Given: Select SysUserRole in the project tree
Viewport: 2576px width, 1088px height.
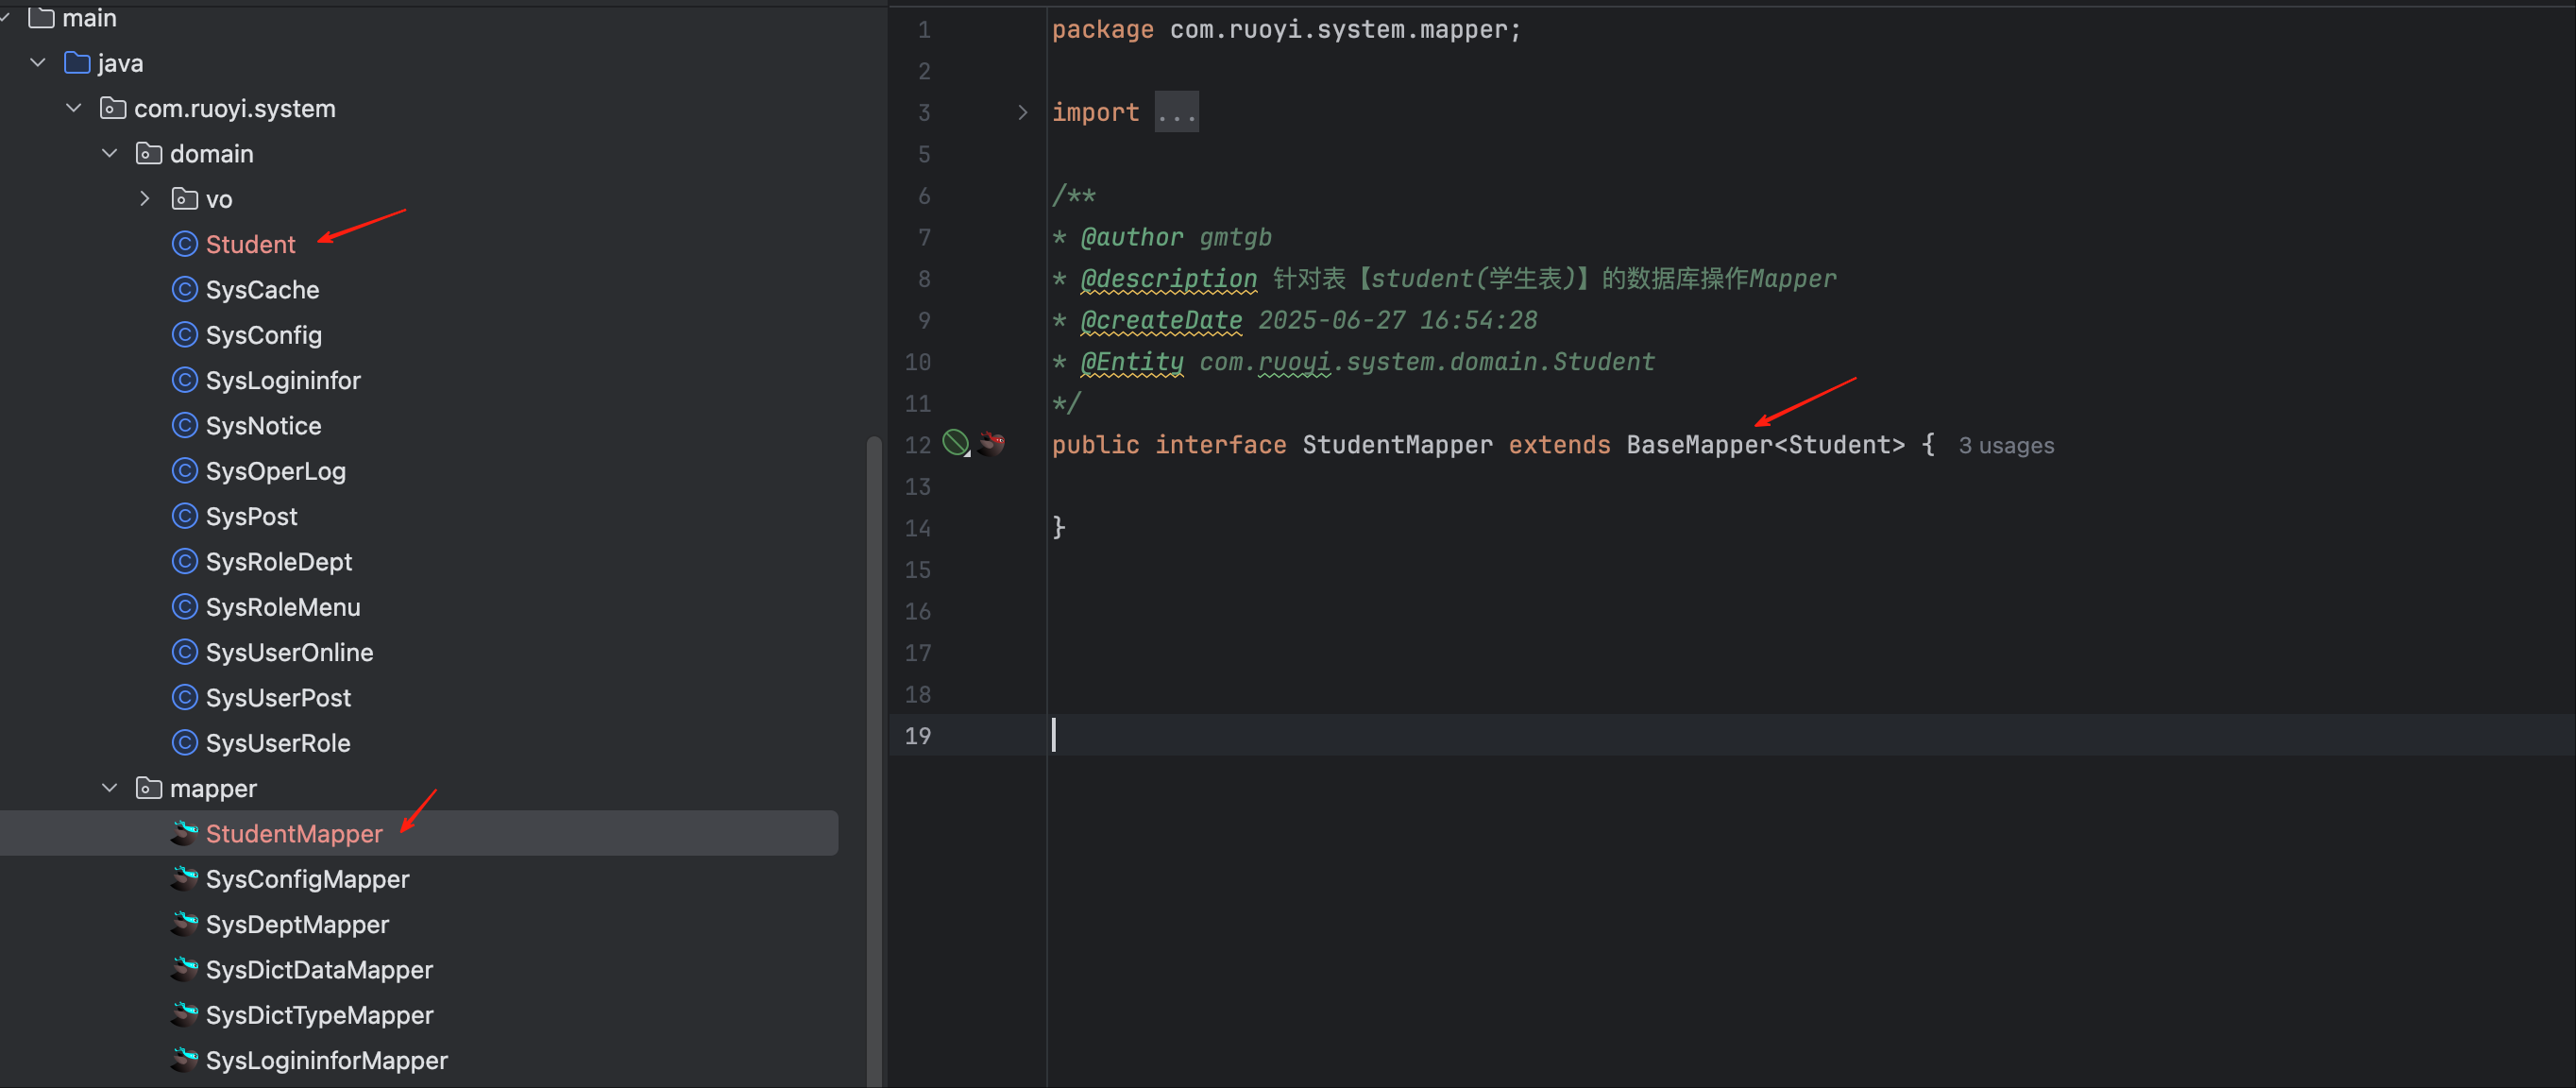Looking at the screenshot, I should pos(278,743).
